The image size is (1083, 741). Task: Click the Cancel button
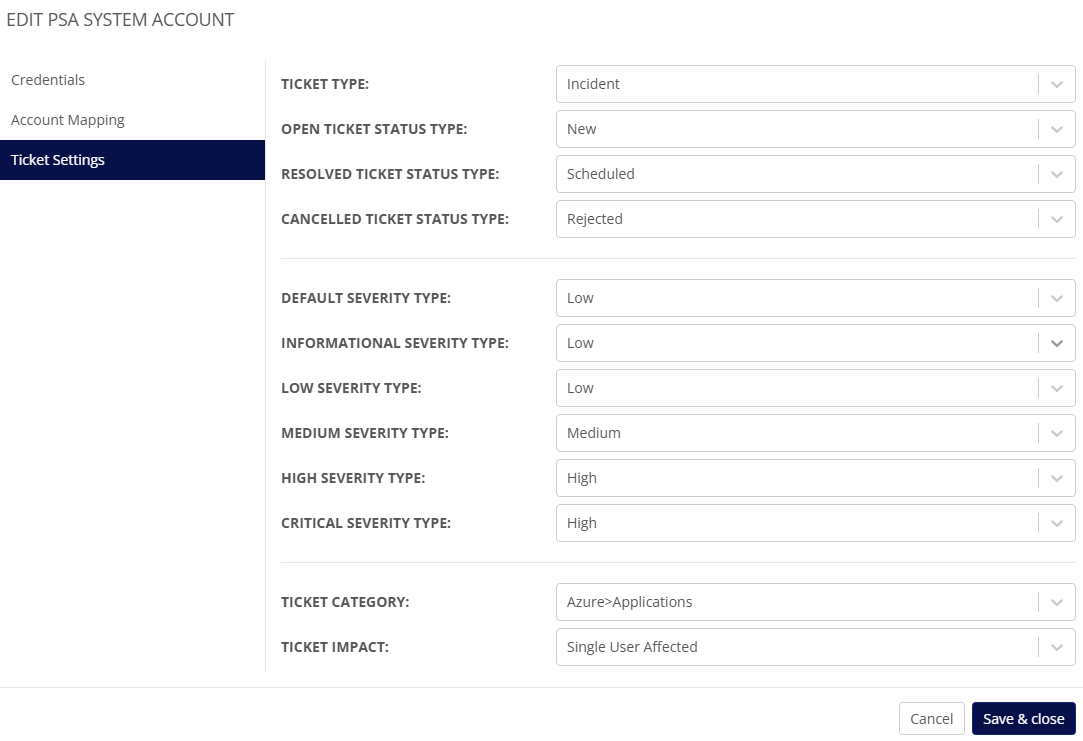click(x=931, y=718)
